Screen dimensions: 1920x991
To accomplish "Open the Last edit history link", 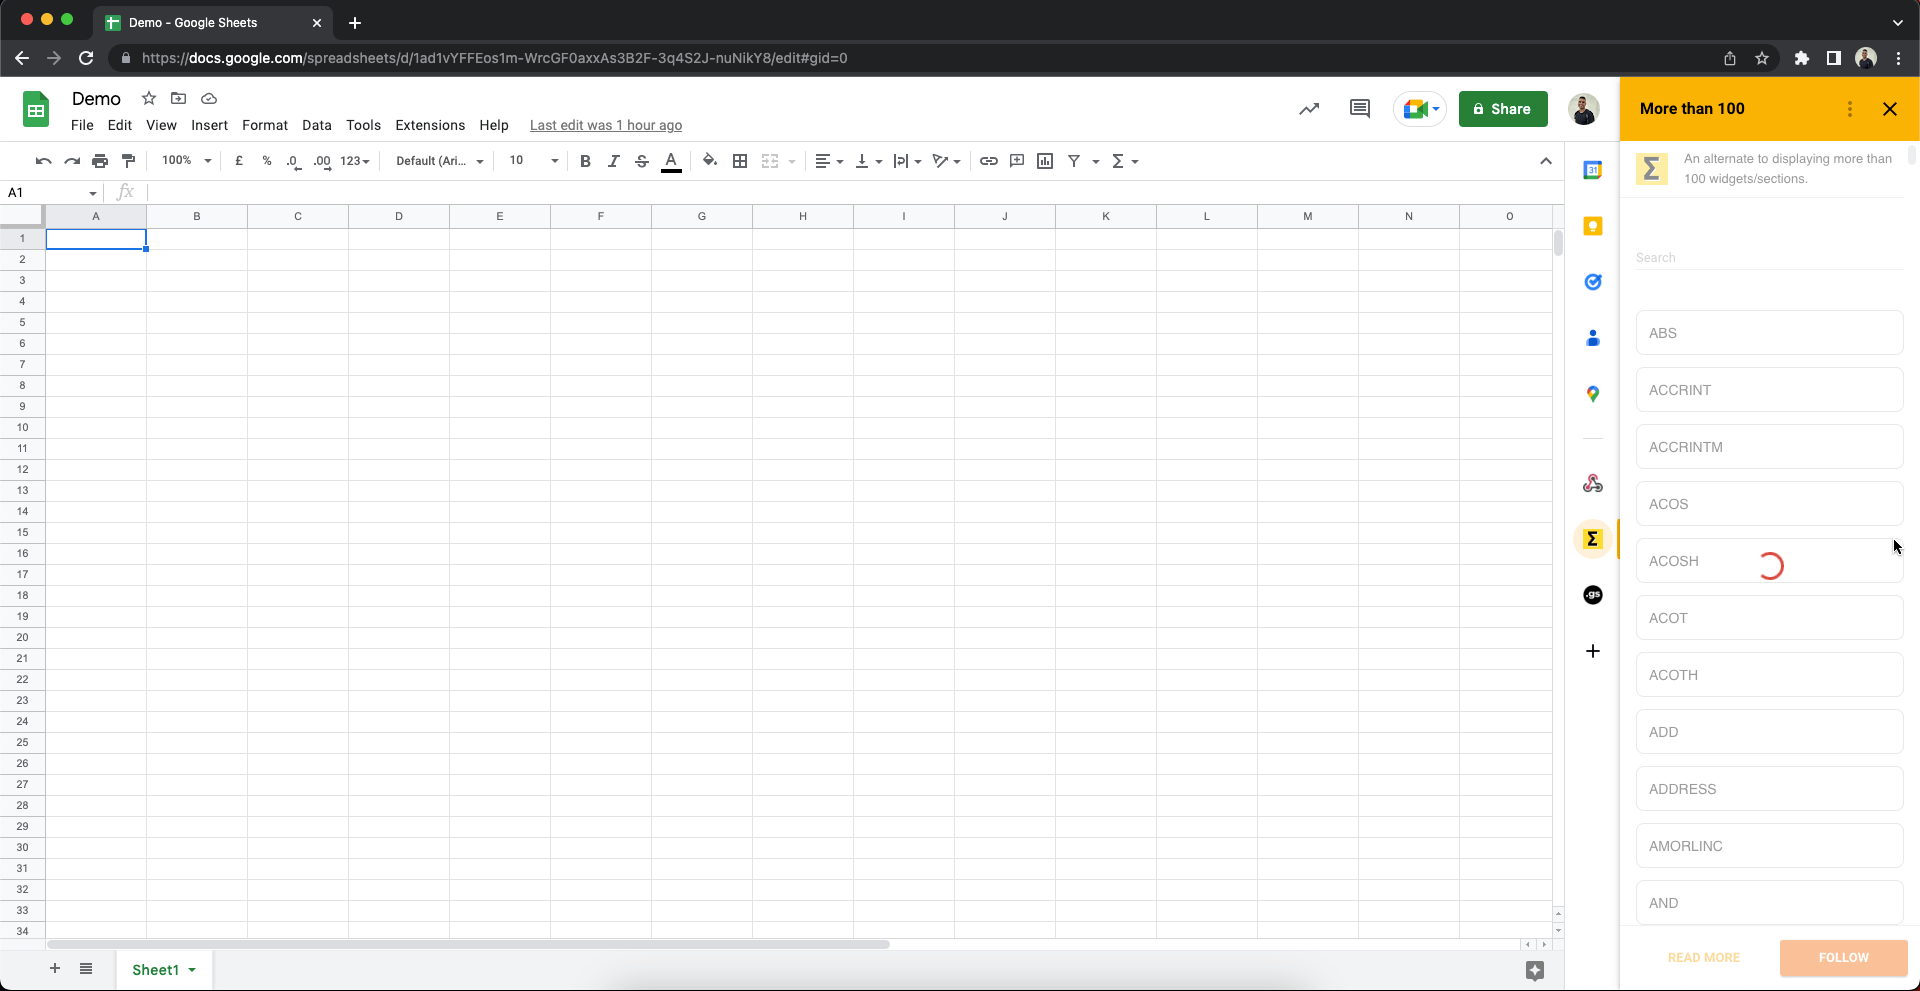I will [x=606, y=125].
